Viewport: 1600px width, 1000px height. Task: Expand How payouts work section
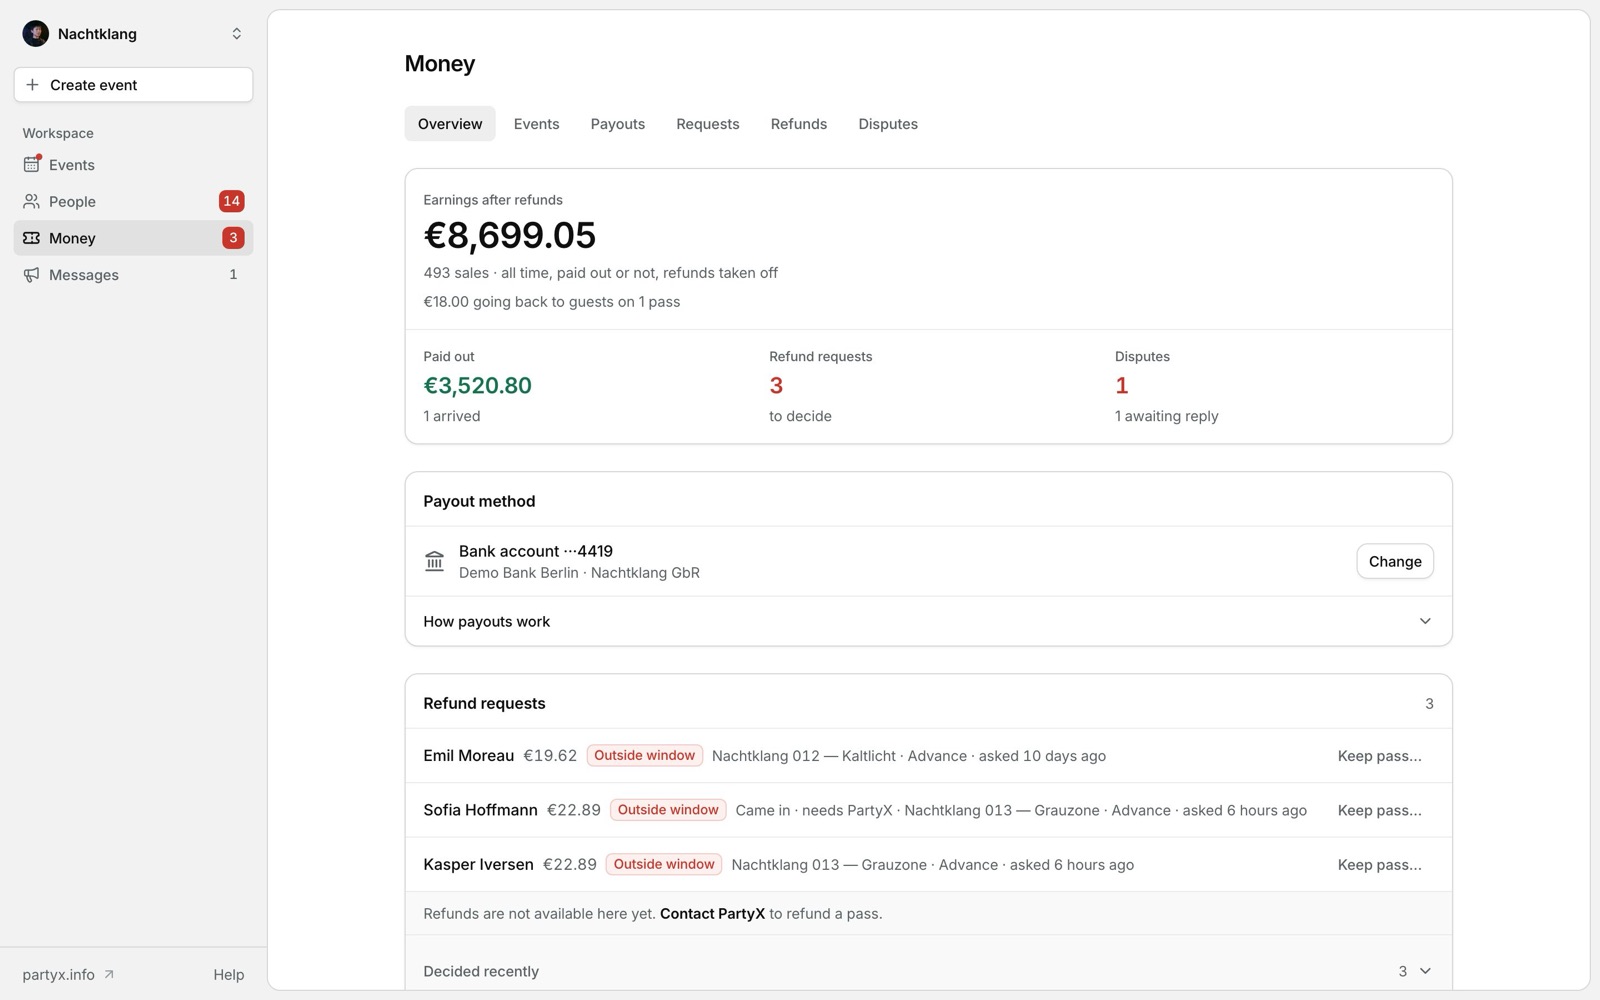tap(928, 621)
